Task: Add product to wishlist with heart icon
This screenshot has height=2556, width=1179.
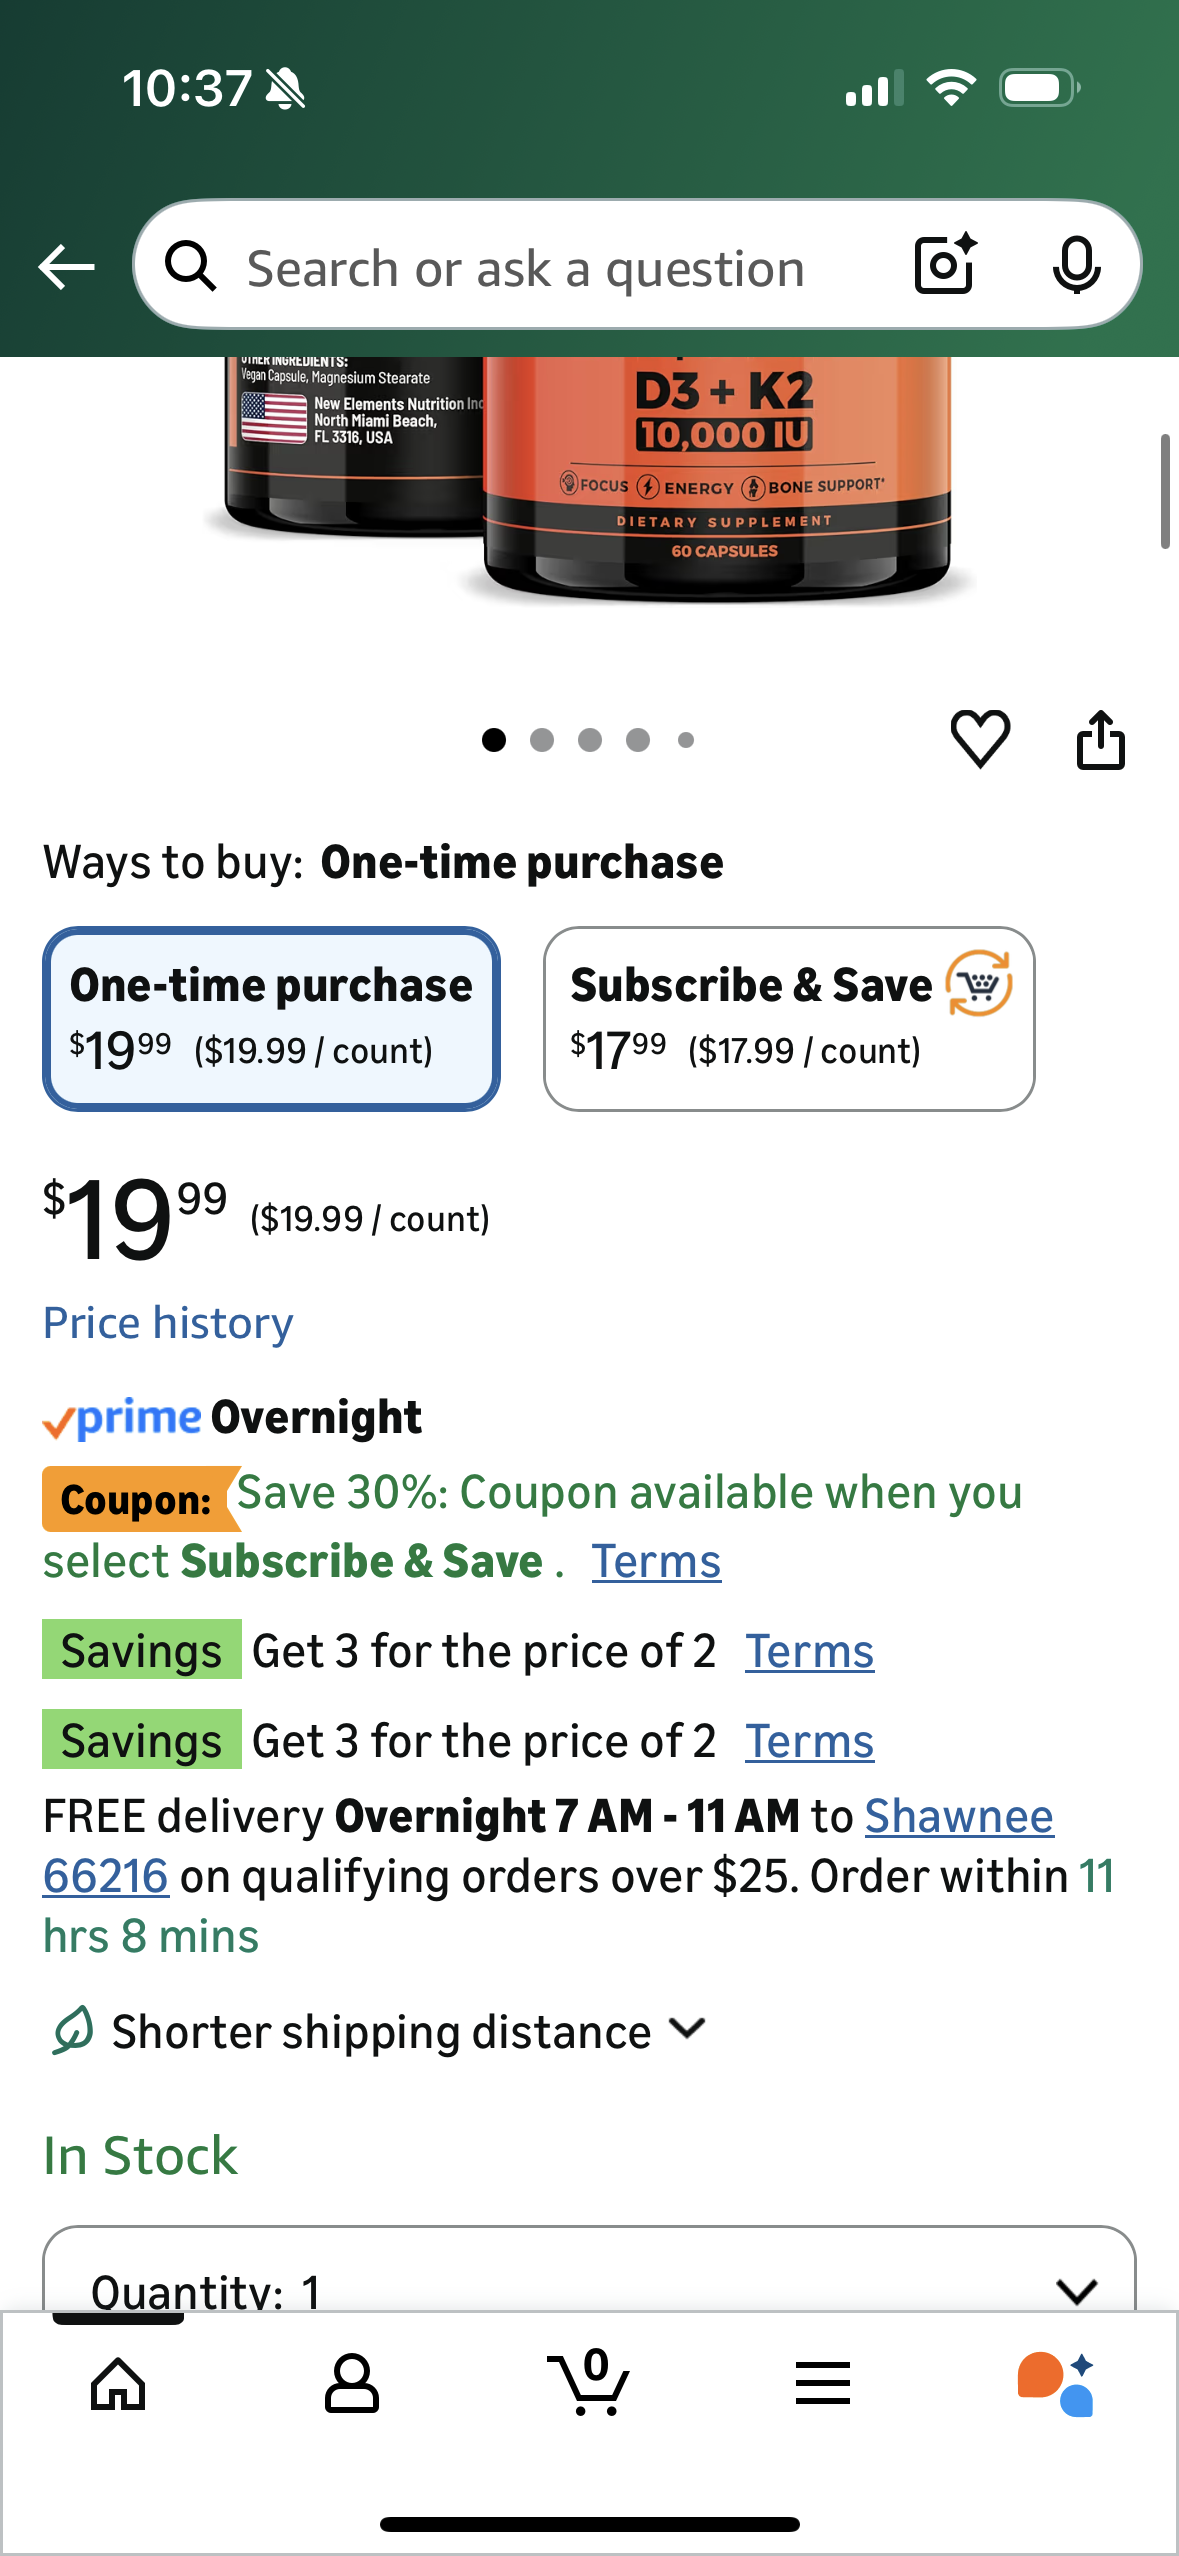Action: [x=980, y=740]
